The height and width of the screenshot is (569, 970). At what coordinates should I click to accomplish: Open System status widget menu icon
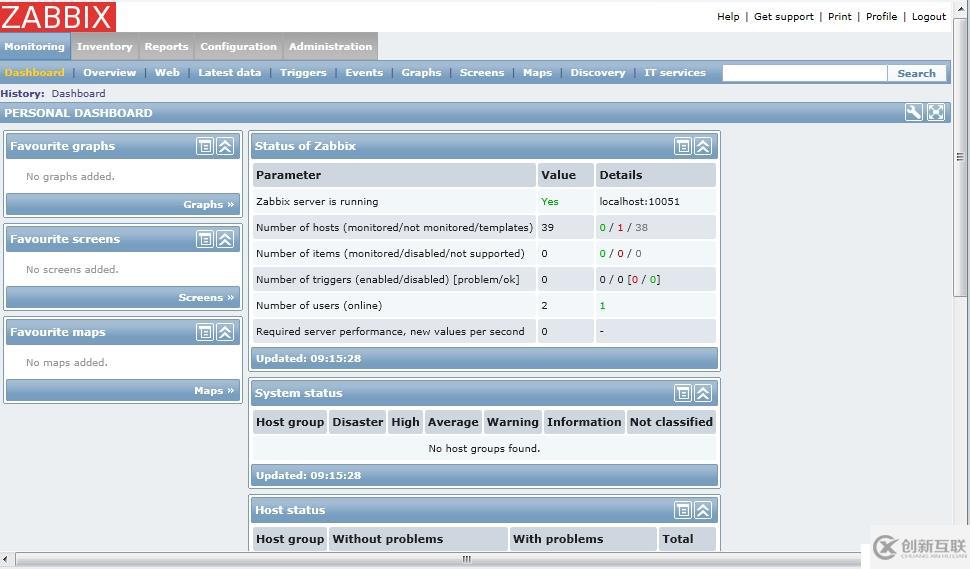click(683, 393)
